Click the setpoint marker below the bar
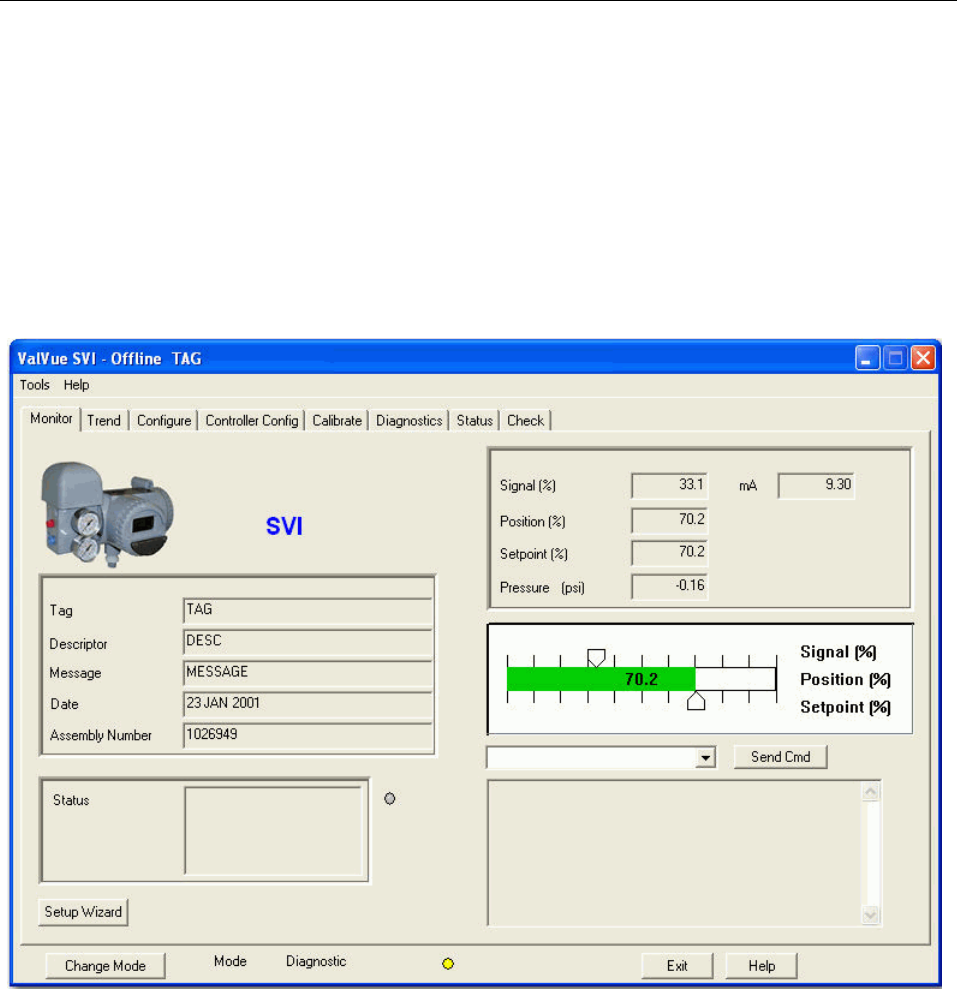Screen dimensions: 957x989 pos(696,701)
